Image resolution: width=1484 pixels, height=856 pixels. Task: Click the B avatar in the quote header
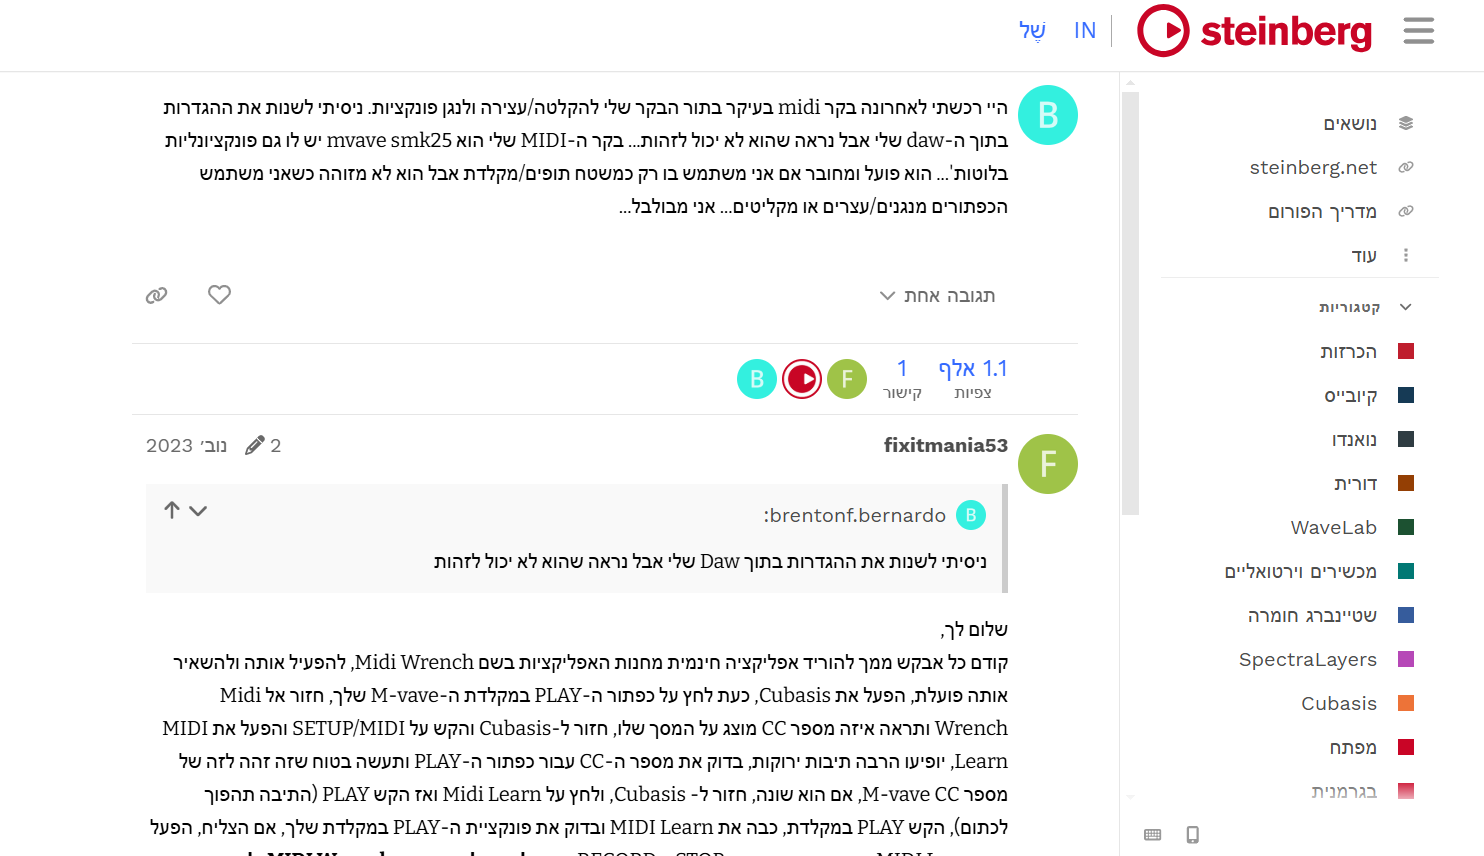(x=971, y=515)
